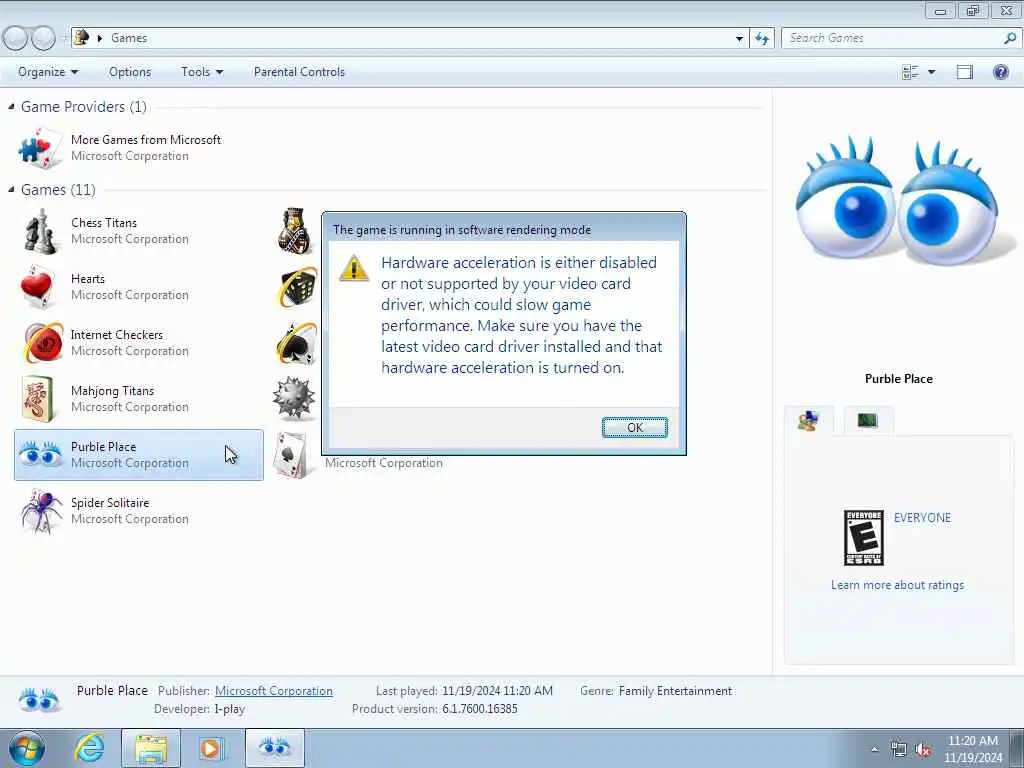Open Windows Explorer folder in taskbar

(x=152, y=748)
